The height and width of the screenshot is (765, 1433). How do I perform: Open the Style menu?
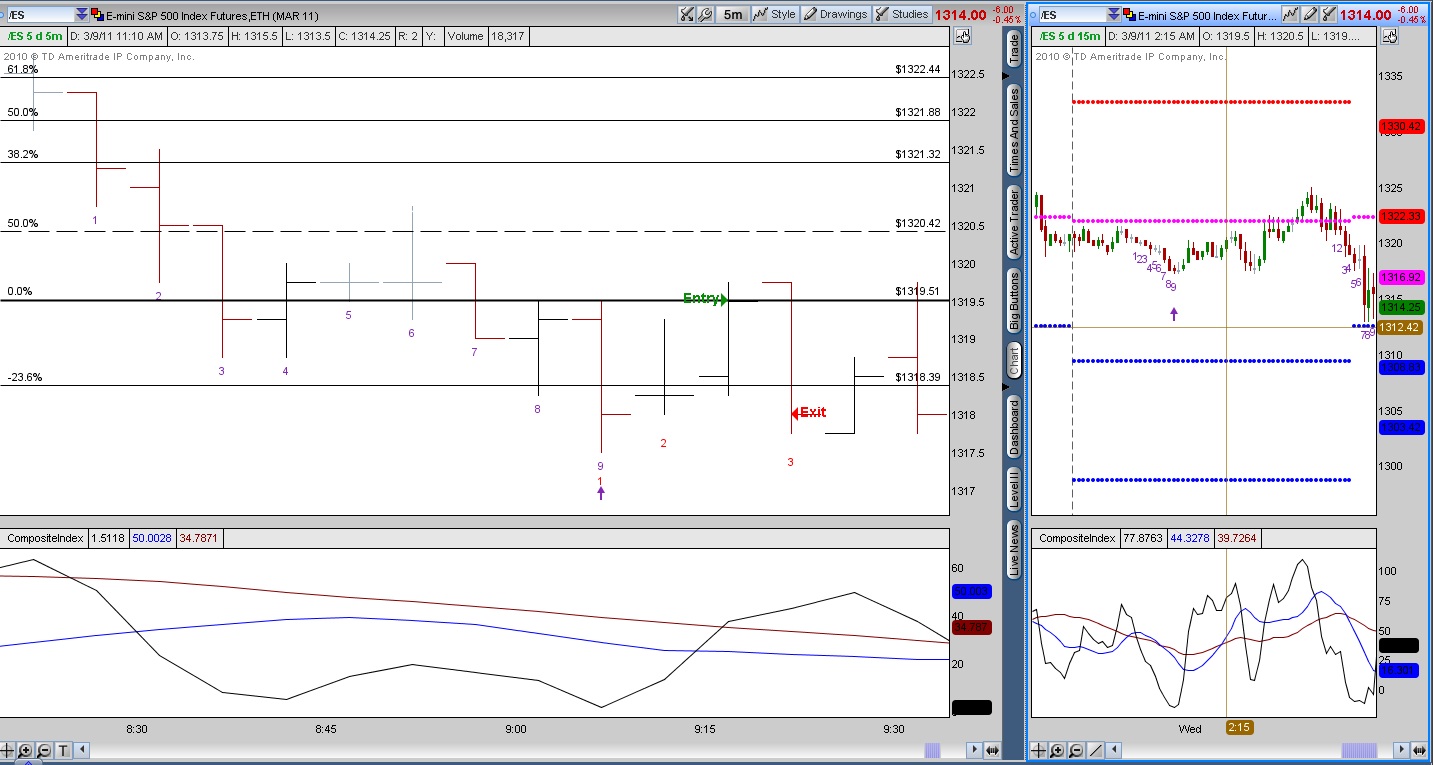coord(775,15)
